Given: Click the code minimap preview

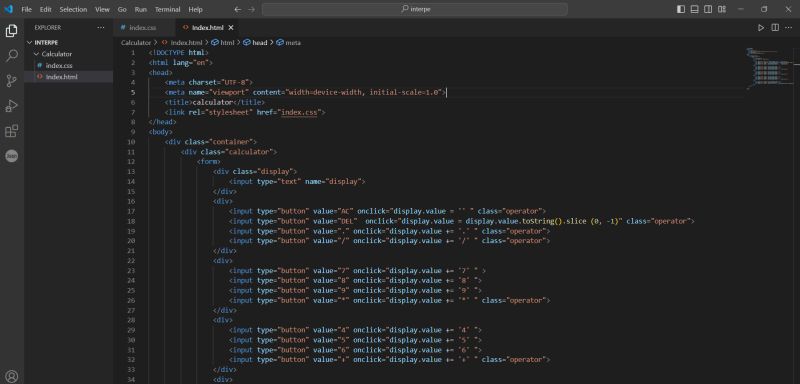Looking at the screenshot, I should click(x=769, y=69).
